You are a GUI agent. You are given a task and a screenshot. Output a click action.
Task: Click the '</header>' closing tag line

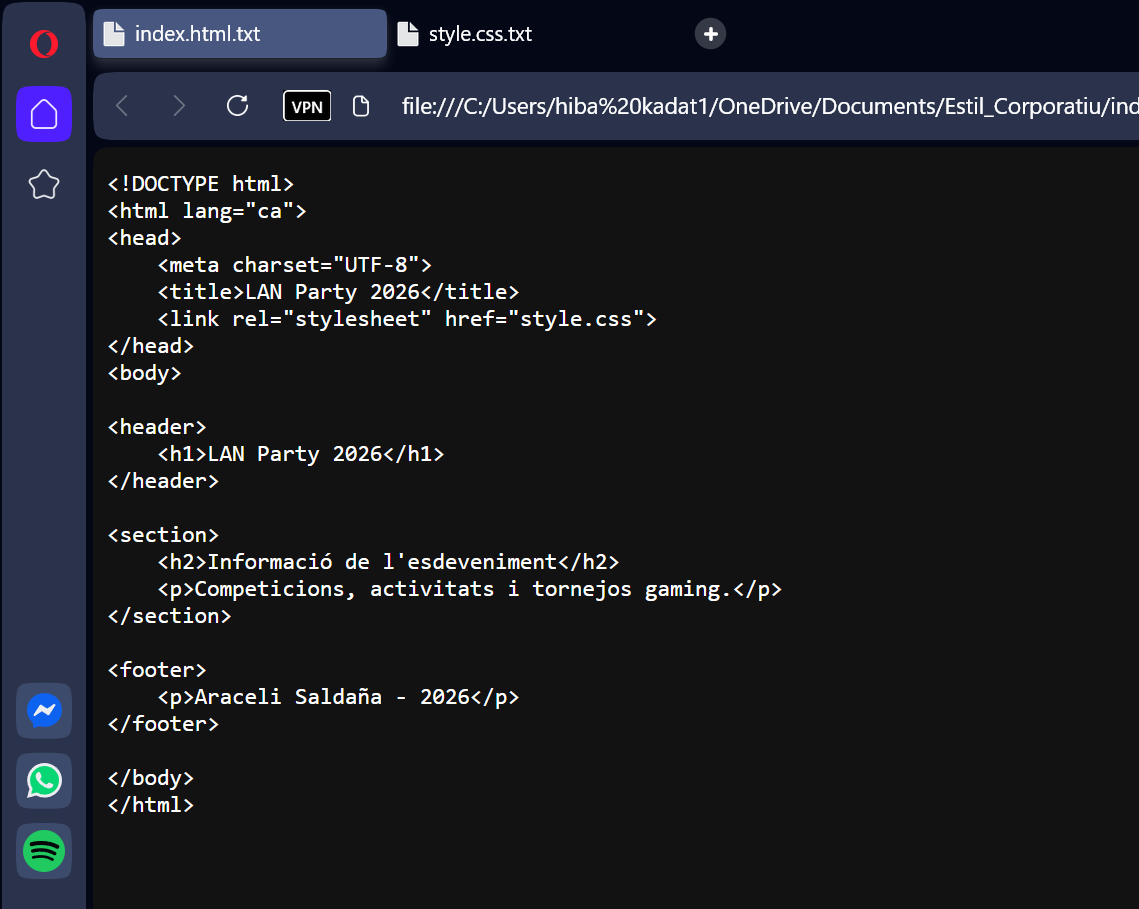(x=163, y=481)
